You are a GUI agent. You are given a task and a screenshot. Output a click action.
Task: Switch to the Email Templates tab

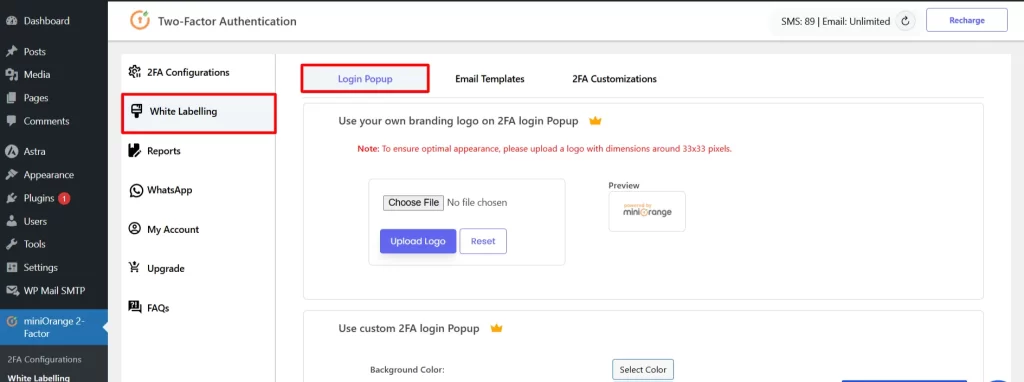(x=490, y=79)
